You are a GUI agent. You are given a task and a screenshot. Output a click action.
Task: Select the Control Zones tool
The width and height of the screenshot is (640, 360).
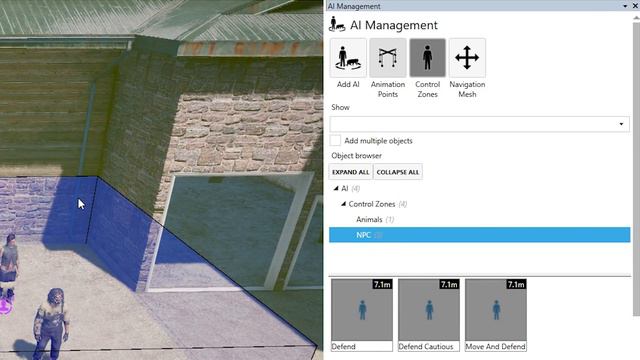click(427, 58)
